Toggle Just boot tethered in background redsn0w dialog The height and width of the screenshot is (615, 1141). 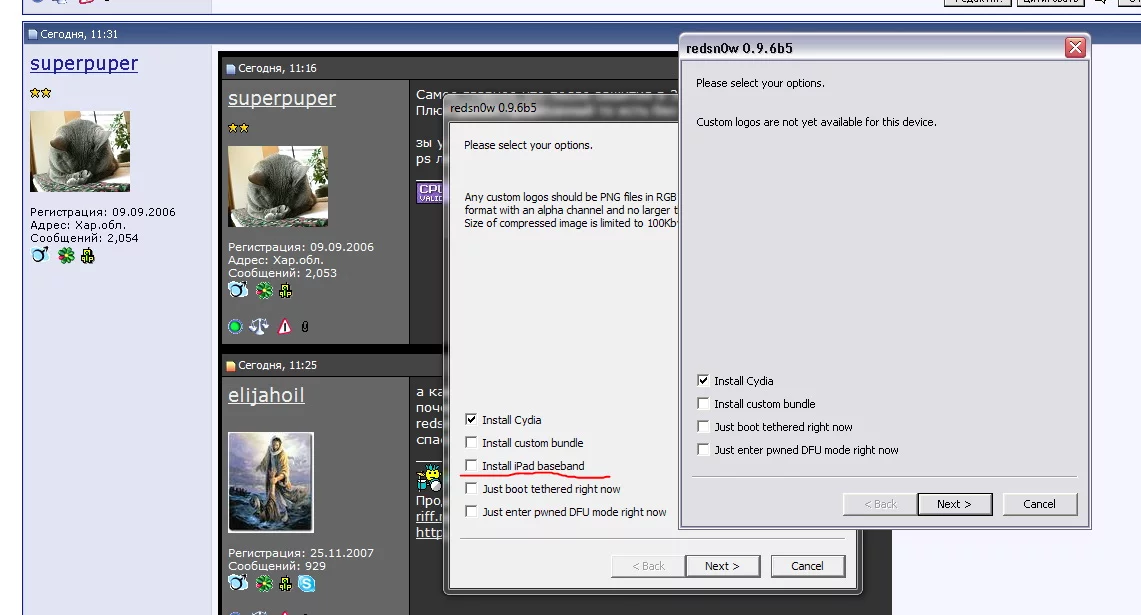[x=471, y=488]
